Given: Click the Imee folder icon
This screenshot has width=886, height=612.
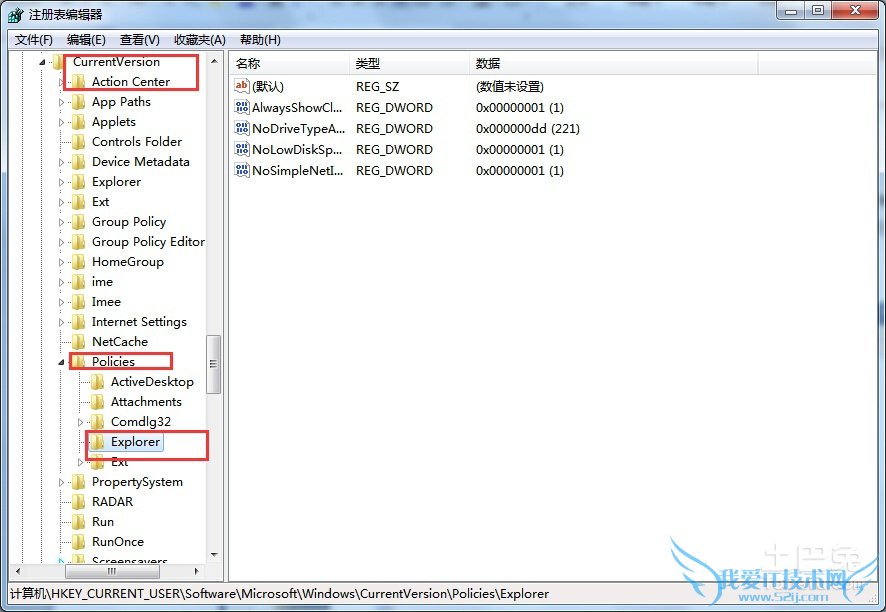Looking at the screenshot, I should [x=79, y=302].
